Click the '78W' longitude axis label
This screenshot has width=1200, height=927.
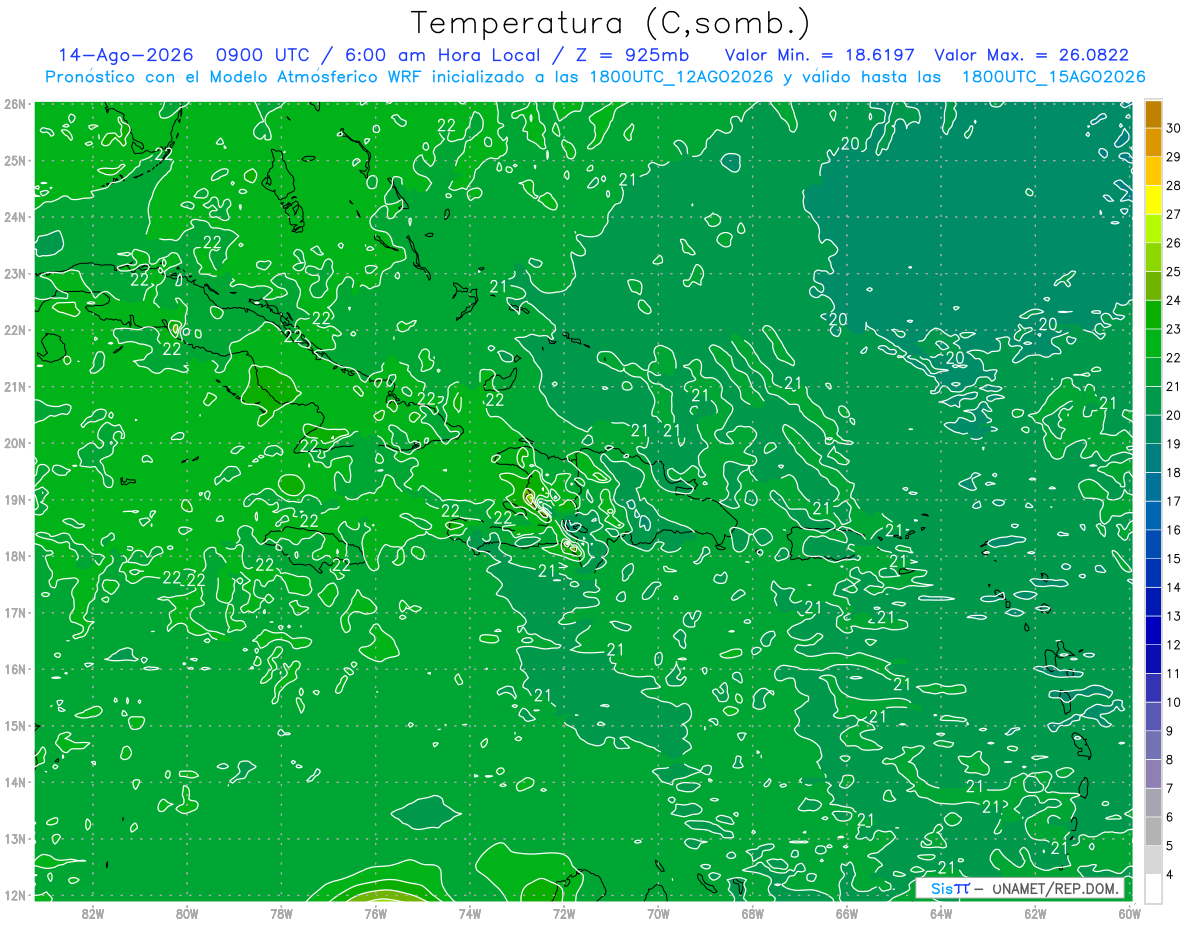click(x=281, y=913)
